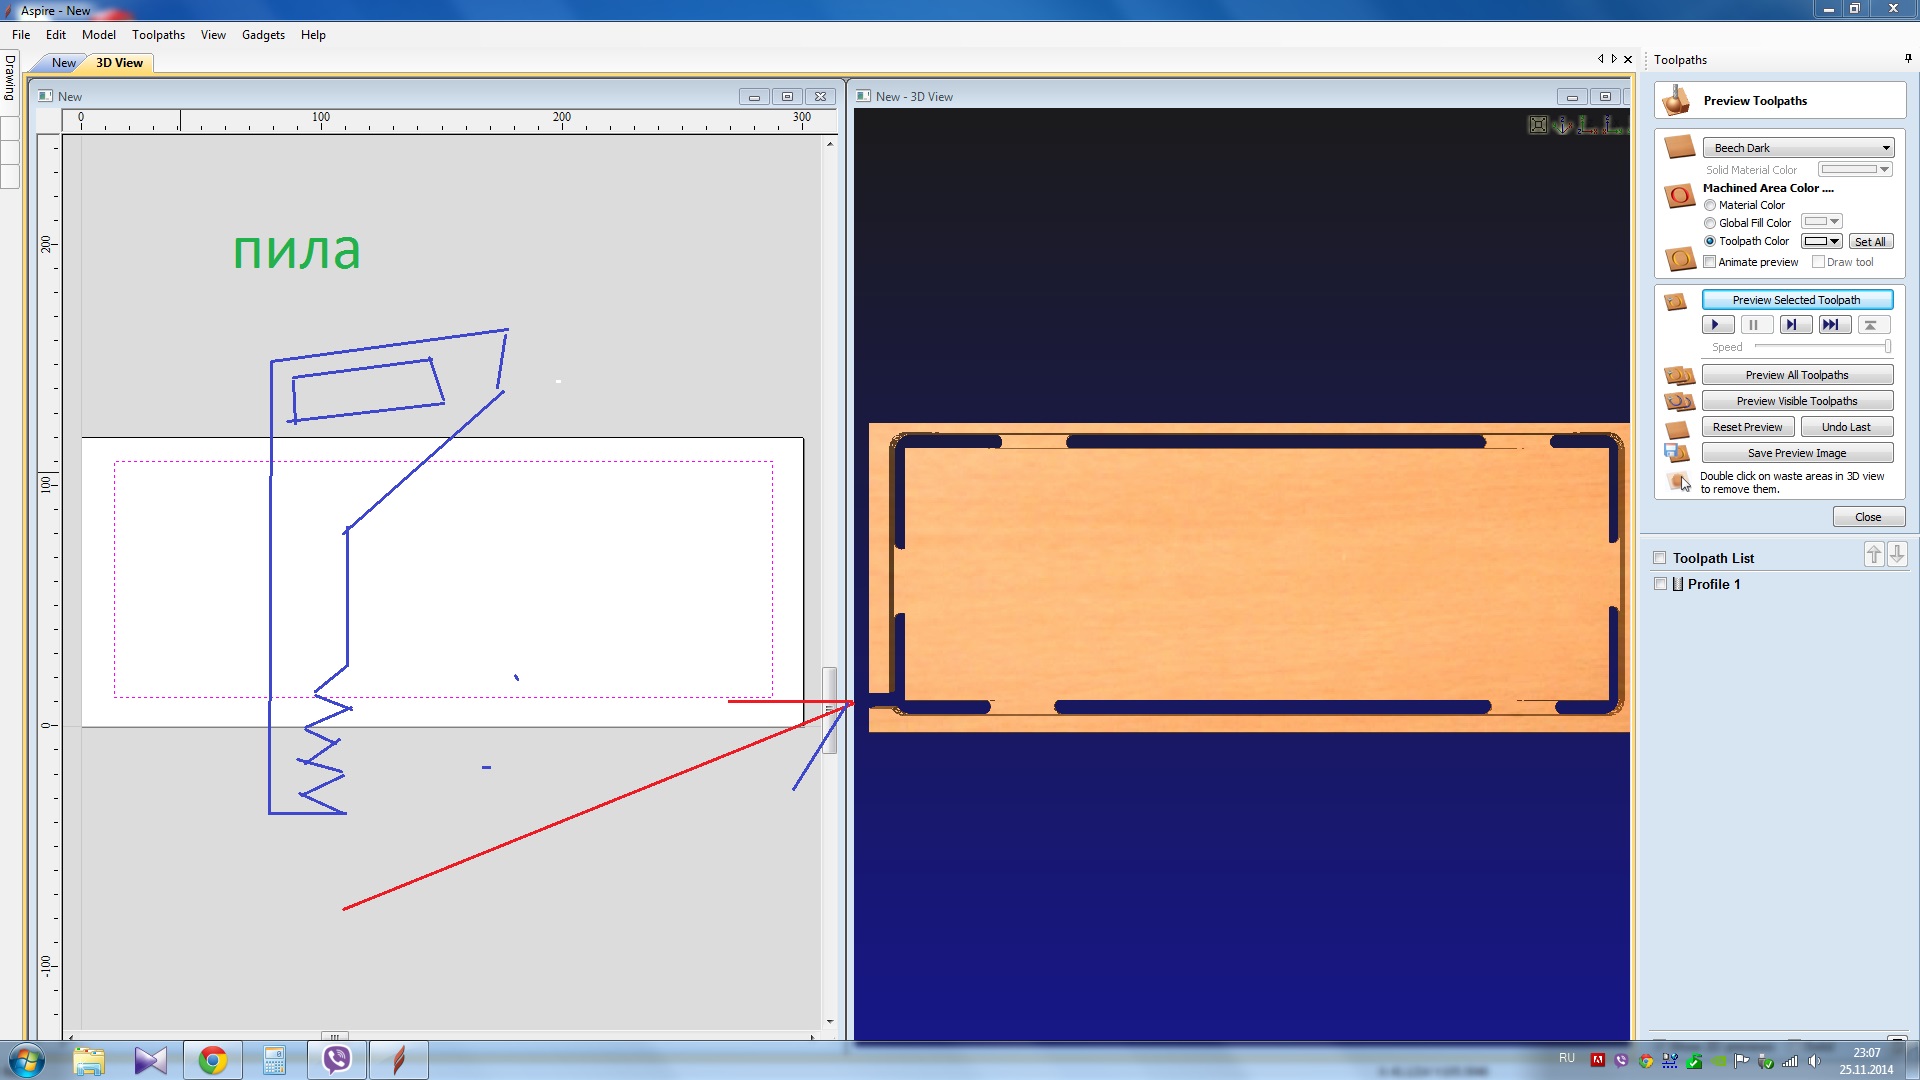Screen dimensions: 1920x1080
Task: Select Material Color radio button
Action: (x=1710, y=205)
